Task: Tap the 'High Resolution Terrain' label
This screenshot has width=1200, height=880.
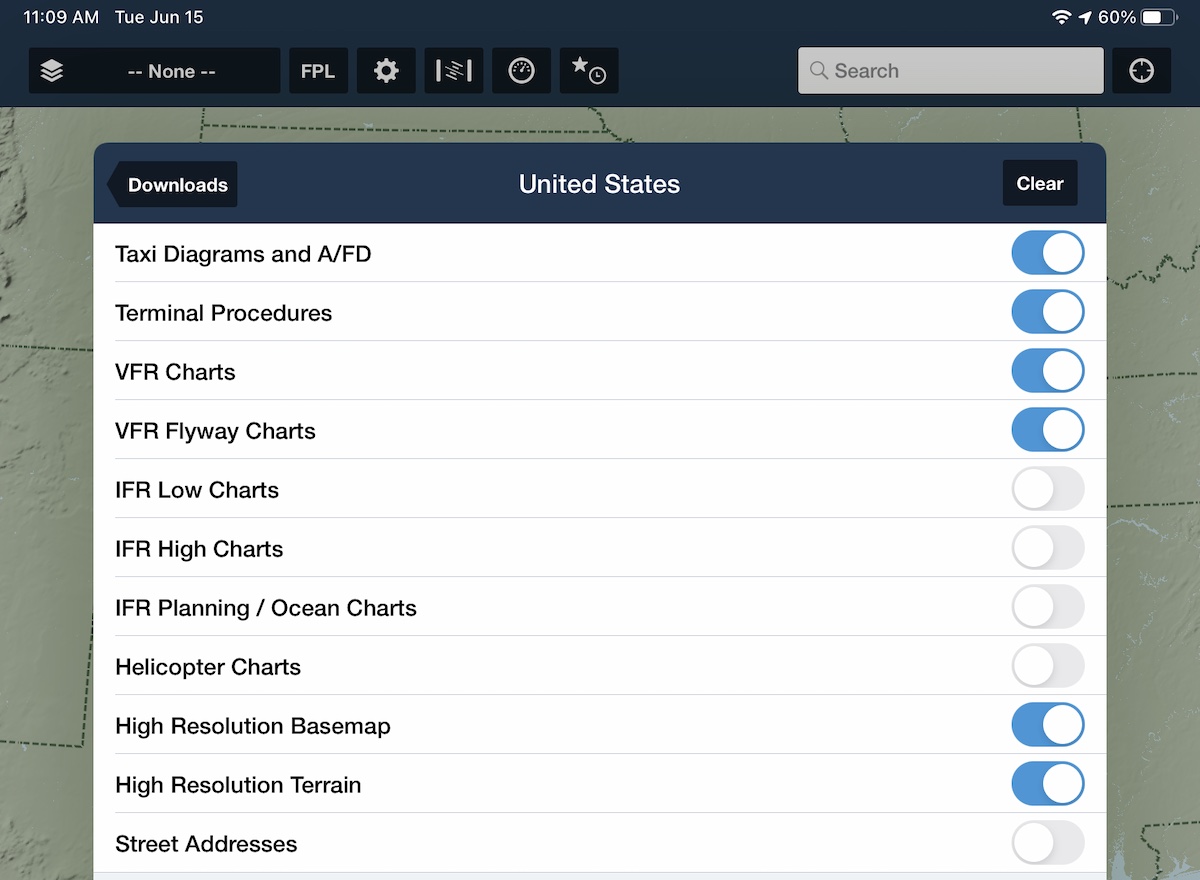Action: pos(238,785)
